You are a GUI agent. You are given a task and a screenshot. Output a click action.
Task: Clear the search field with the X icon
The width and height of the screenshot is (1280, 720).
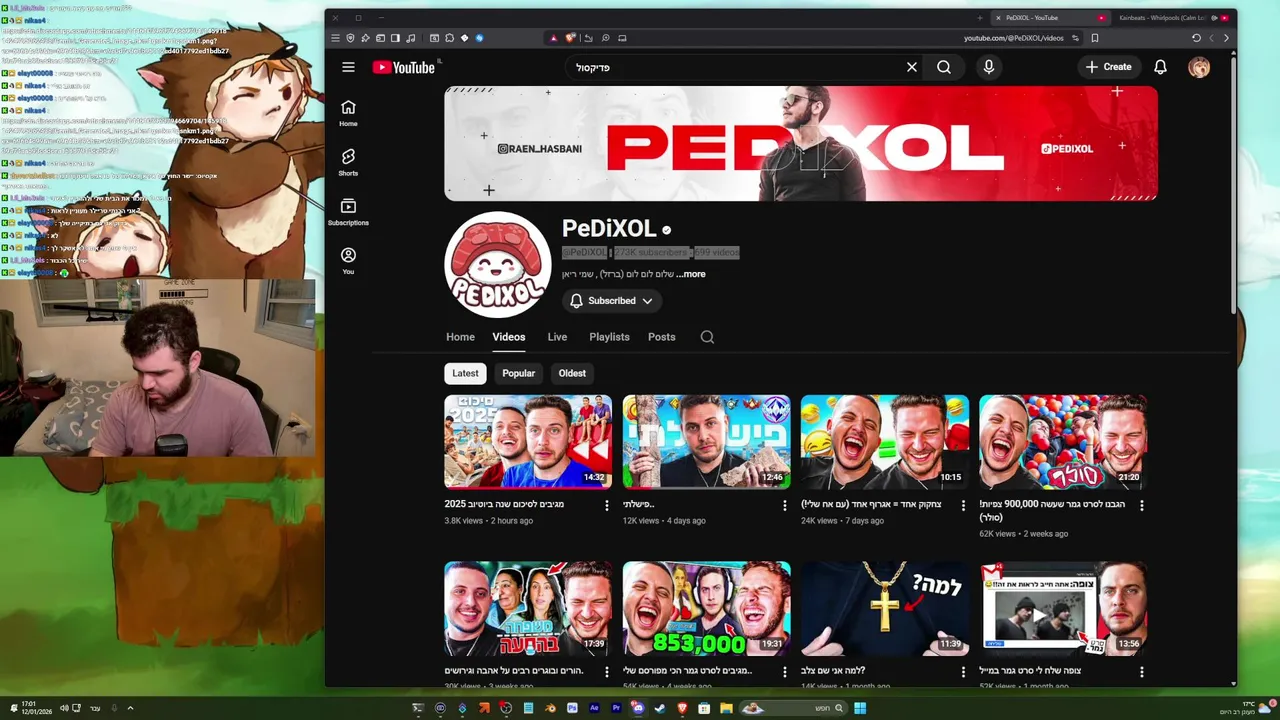[912, 67]
